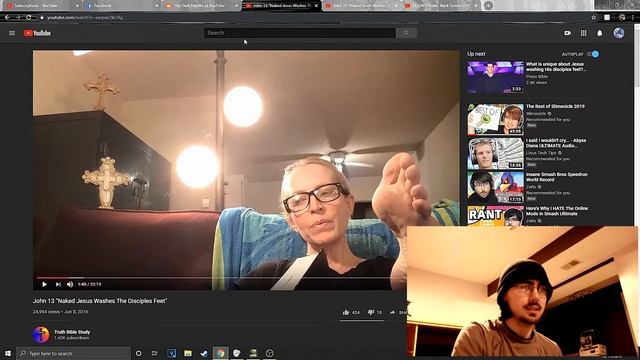
Task: Like the video with thumbs up
Action: (346, 312)
